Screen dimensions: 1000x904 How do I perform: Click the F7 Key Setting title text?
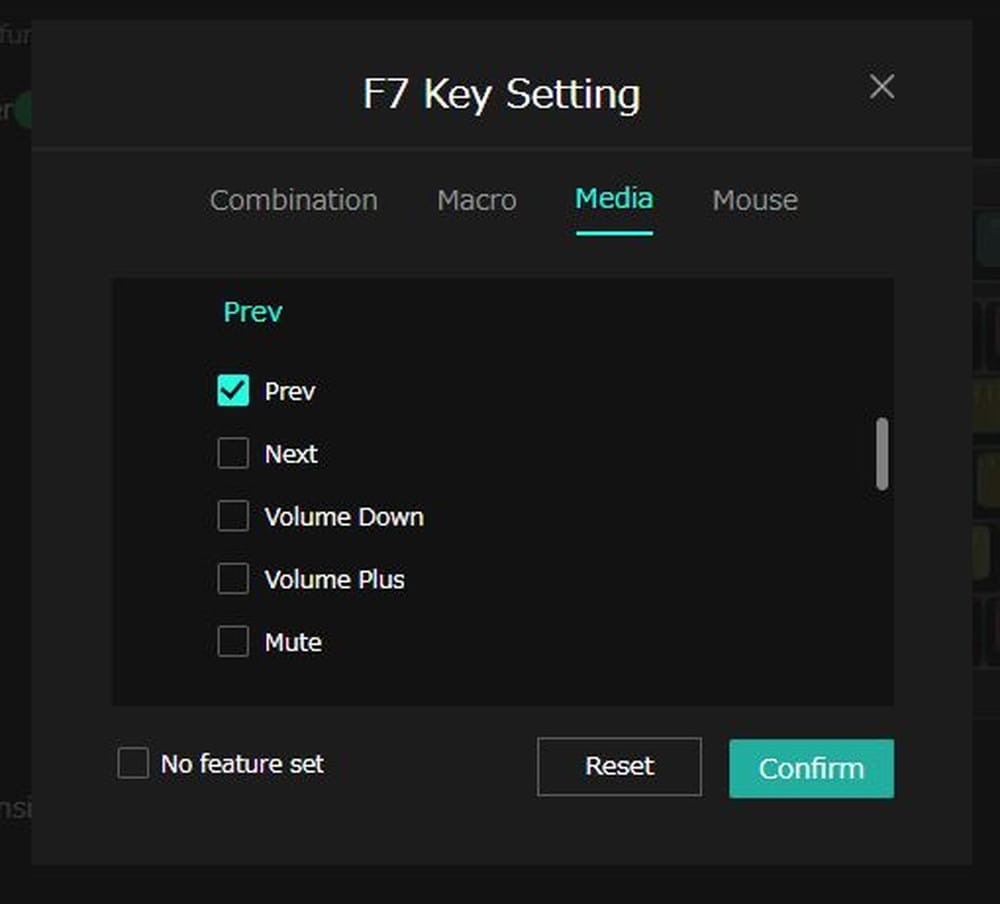coord(501,95)
